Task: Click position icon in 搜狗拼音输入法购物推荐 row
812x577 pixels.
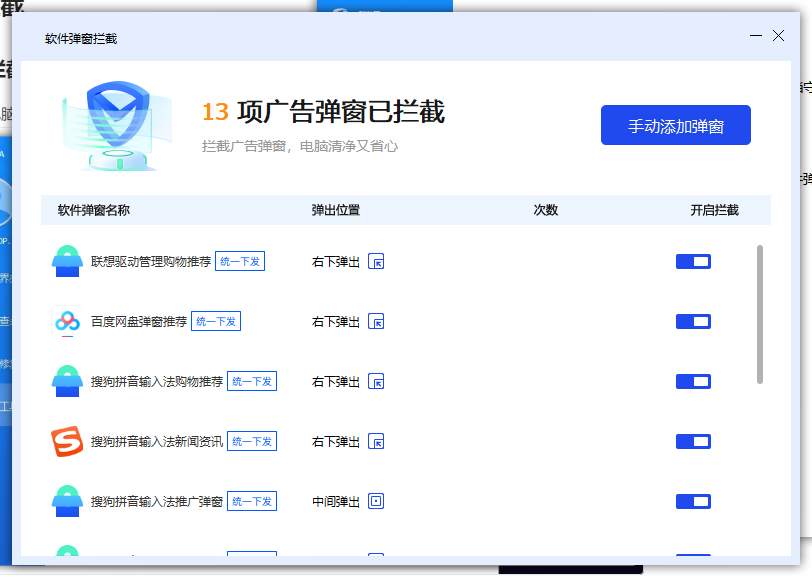Action: 376,382
